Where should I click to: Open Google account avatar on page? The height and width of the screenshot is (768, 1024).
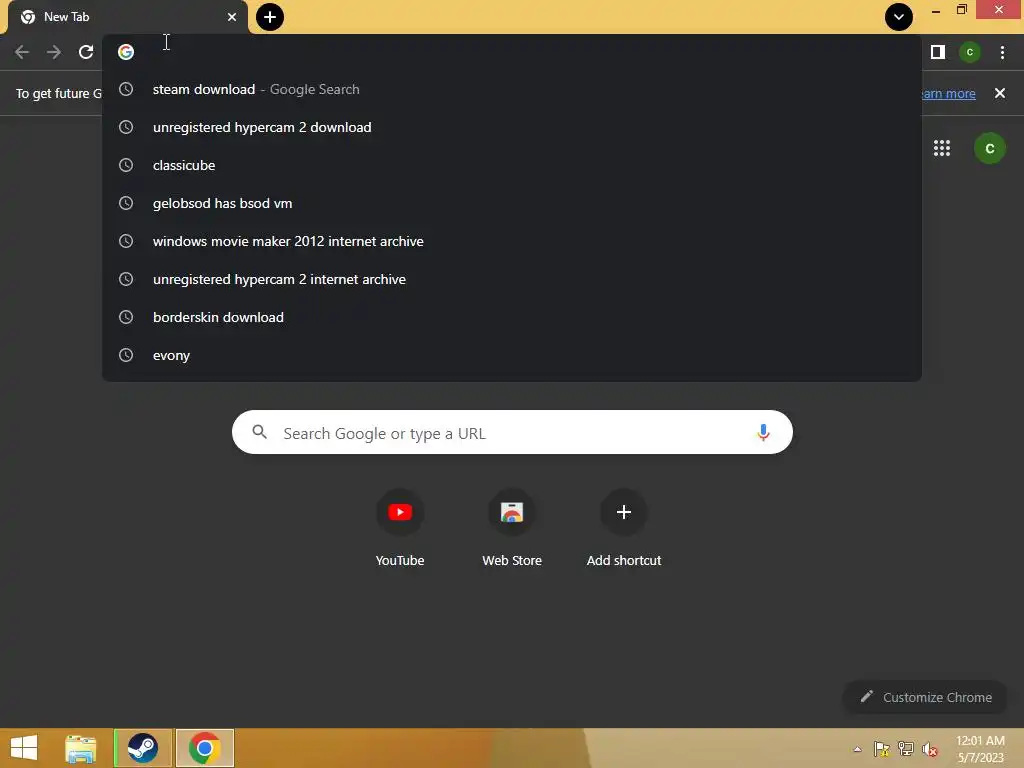pos(990,148)
